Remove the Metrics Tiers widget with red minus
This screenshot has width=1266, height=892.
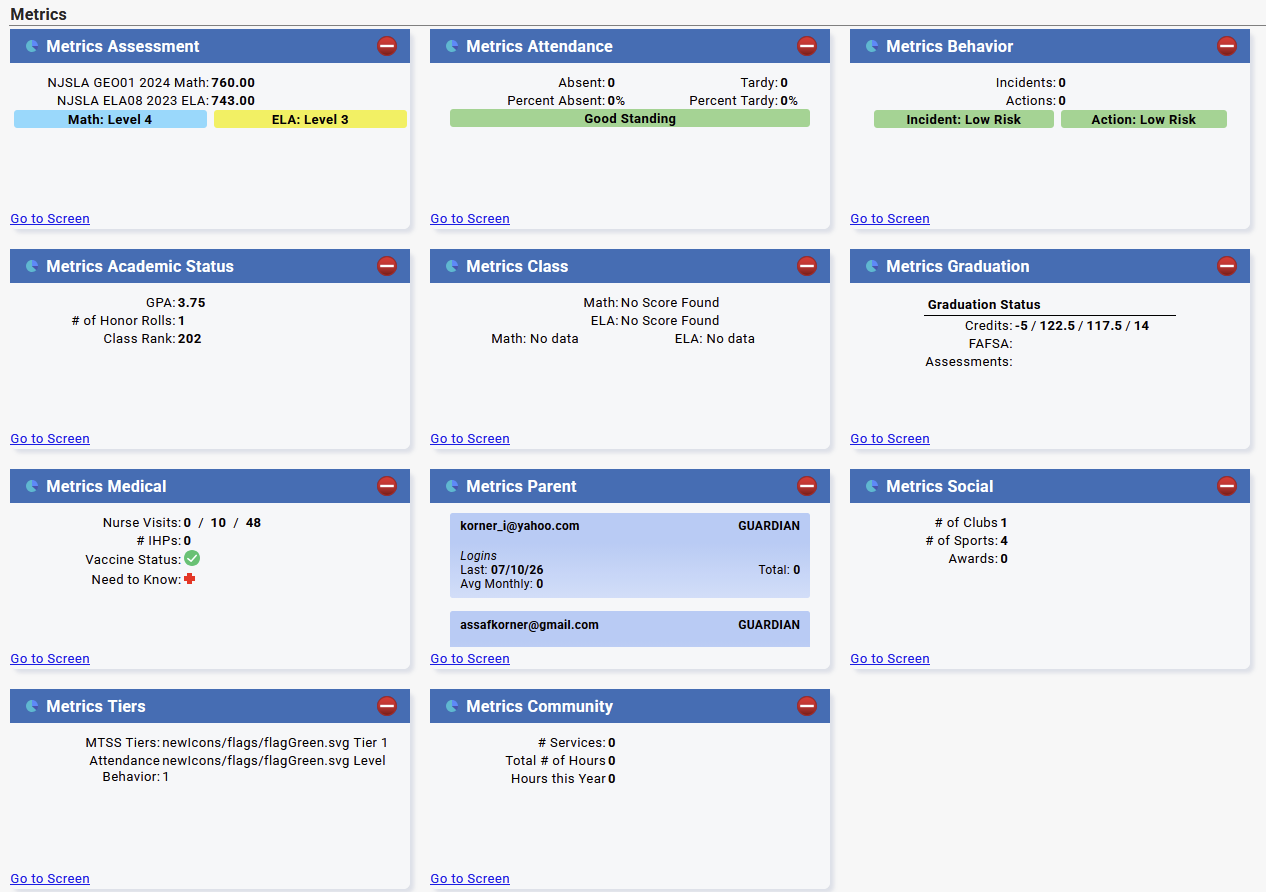point(387,706)
